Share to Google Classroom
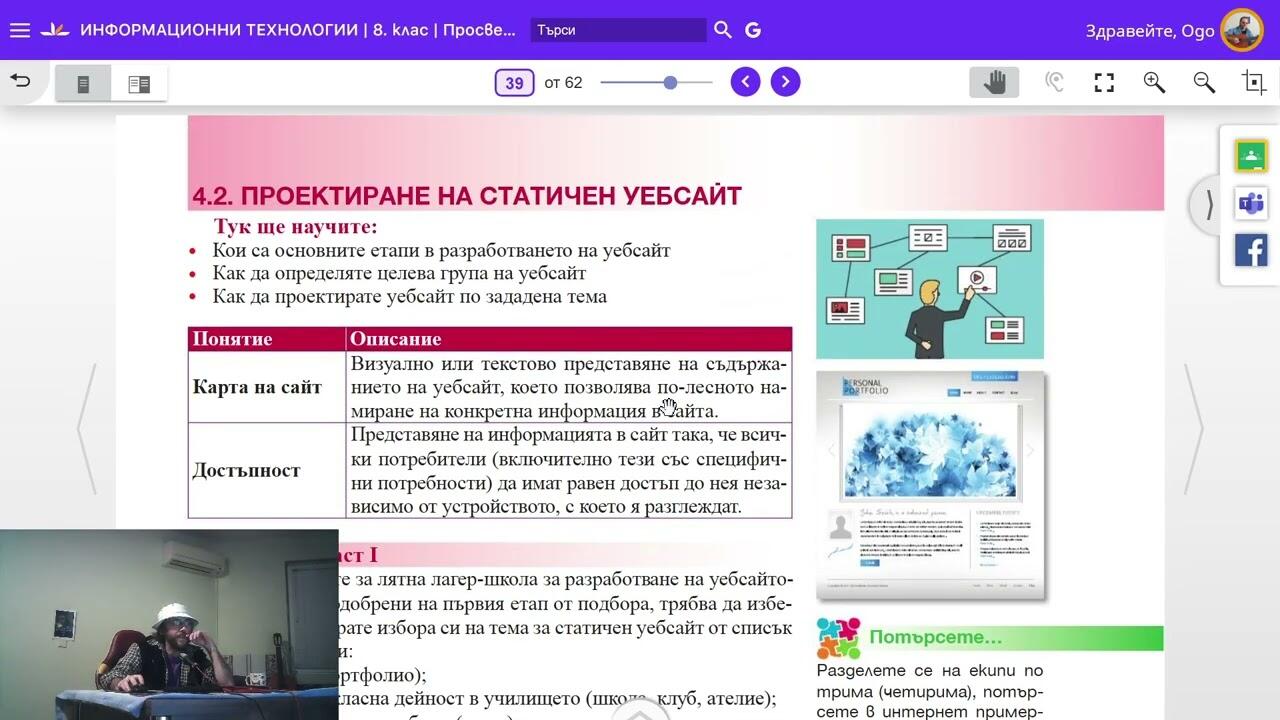Screen dimensions: 1280x720 pyautogui.click(x=1251, y=156)
